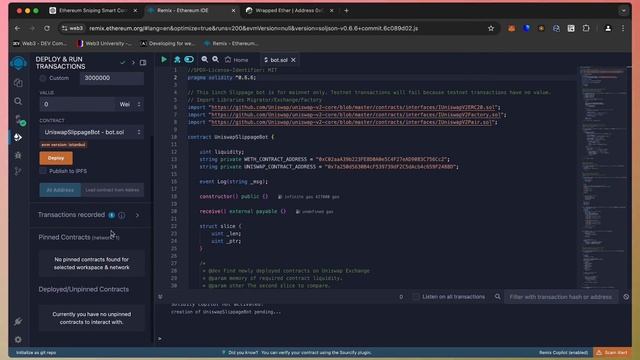Check the Publish to IPFS checkbox
The height and width of the screenshot is (360, 640).
click(43, 171)
